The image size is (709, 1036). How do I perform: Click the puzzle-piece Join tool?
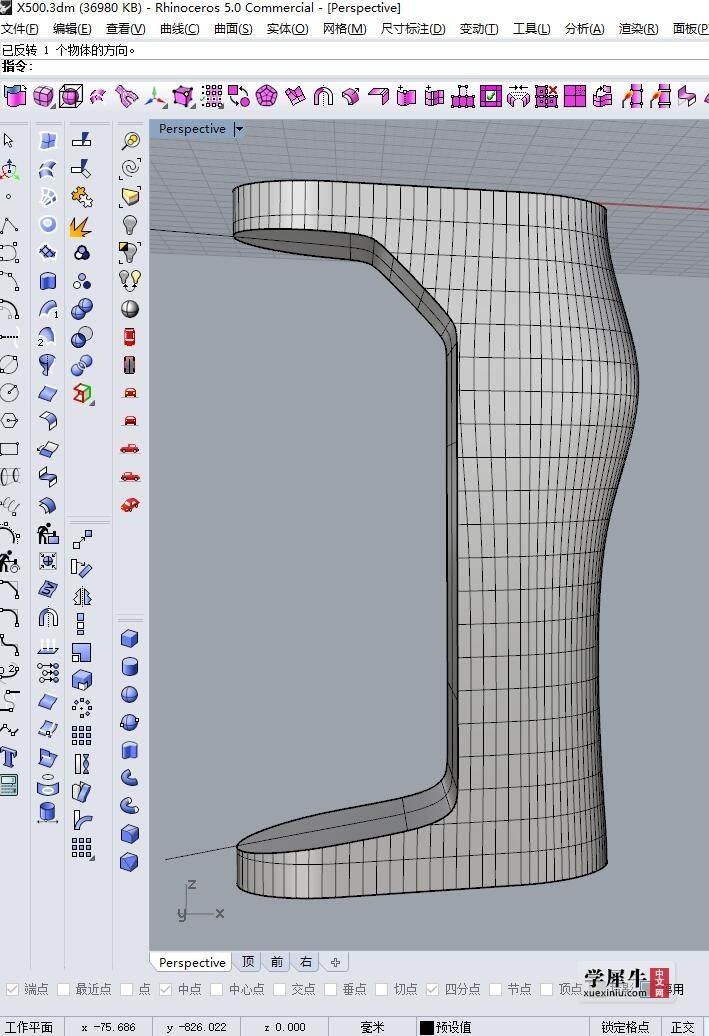[x=81, y=197]
